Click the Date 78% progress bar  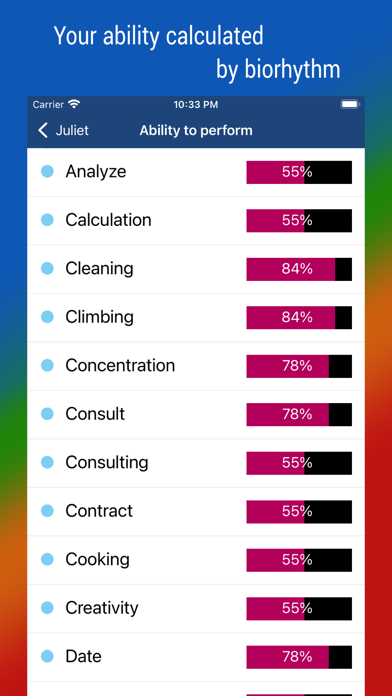tap(299, 657)
